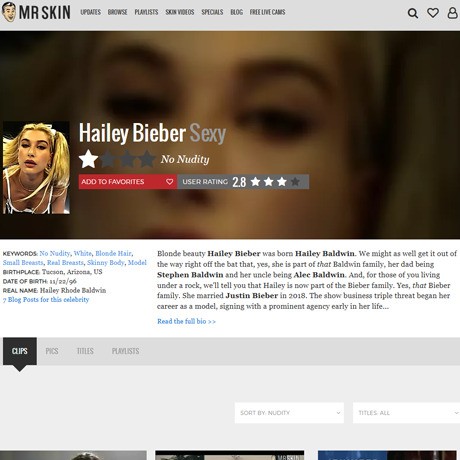Viewport: 460px width, 460px height.
Task: Open the search magnifier icon
Action: (413, 13)
